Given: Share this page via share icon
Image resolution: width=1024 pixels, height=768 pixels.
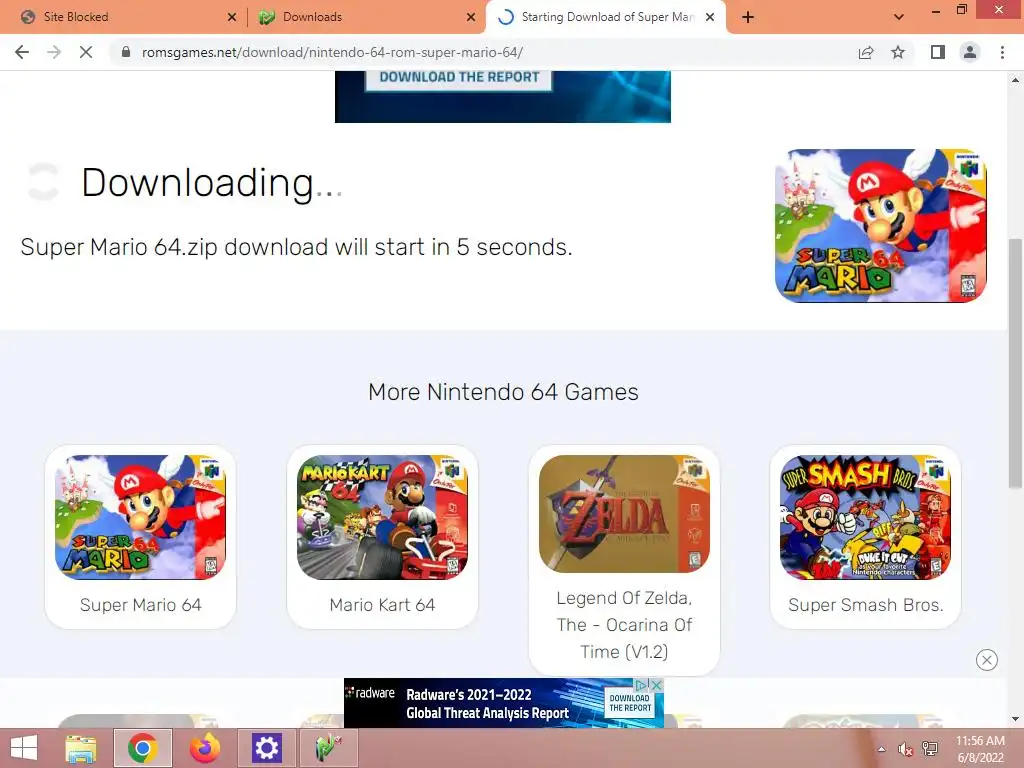Looking at the screenshot, I should [866, 52].
